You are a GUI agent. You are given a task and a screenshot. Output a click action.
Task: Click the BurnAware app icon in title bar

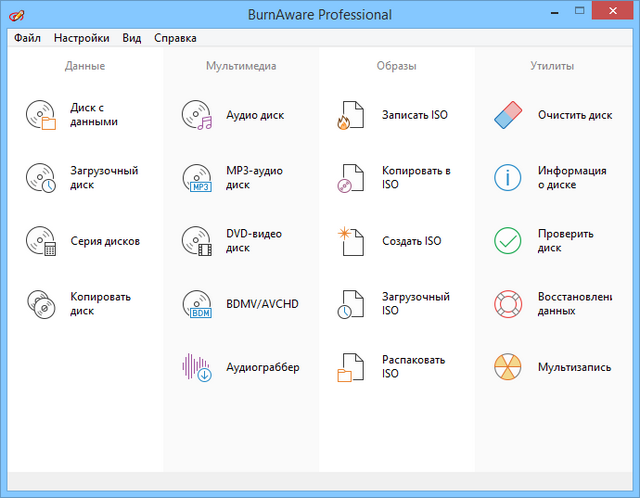click(17, 15)
